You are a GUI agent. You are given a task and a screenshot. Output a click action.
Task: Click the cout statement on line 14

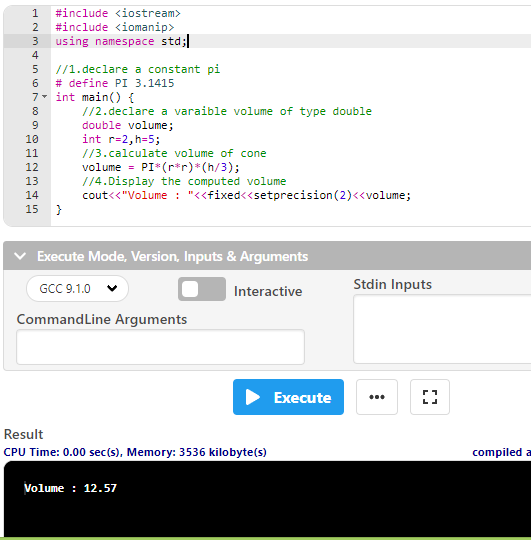pyautogui.click(x=246, y=195)
